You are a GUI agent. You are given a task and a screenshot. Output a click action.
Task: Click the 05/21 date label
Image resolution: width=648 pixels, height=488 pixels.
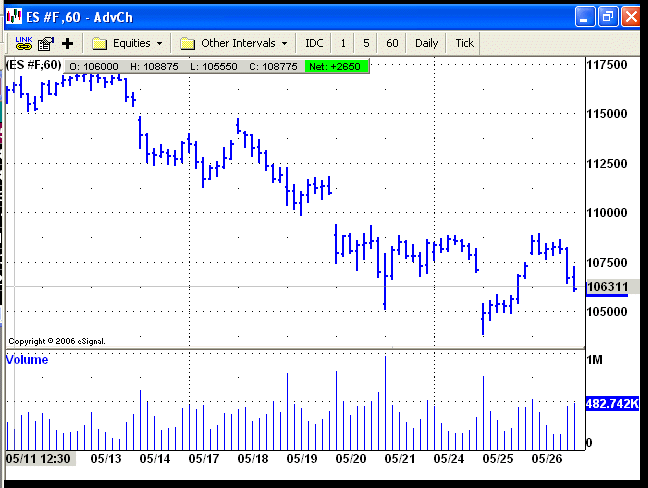(400, 459)
